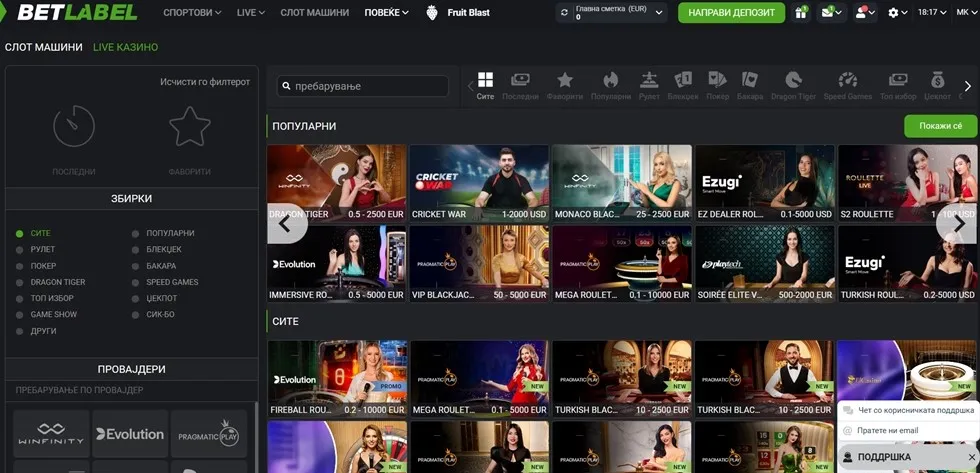Click the Последни clock icon in sidebar

coord(74,128)
